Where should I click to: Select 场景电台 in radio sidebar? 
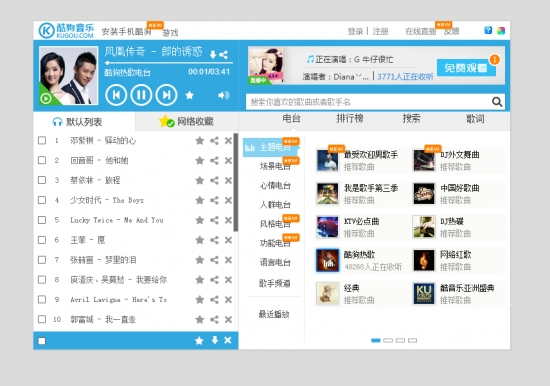tap(275, 166)
